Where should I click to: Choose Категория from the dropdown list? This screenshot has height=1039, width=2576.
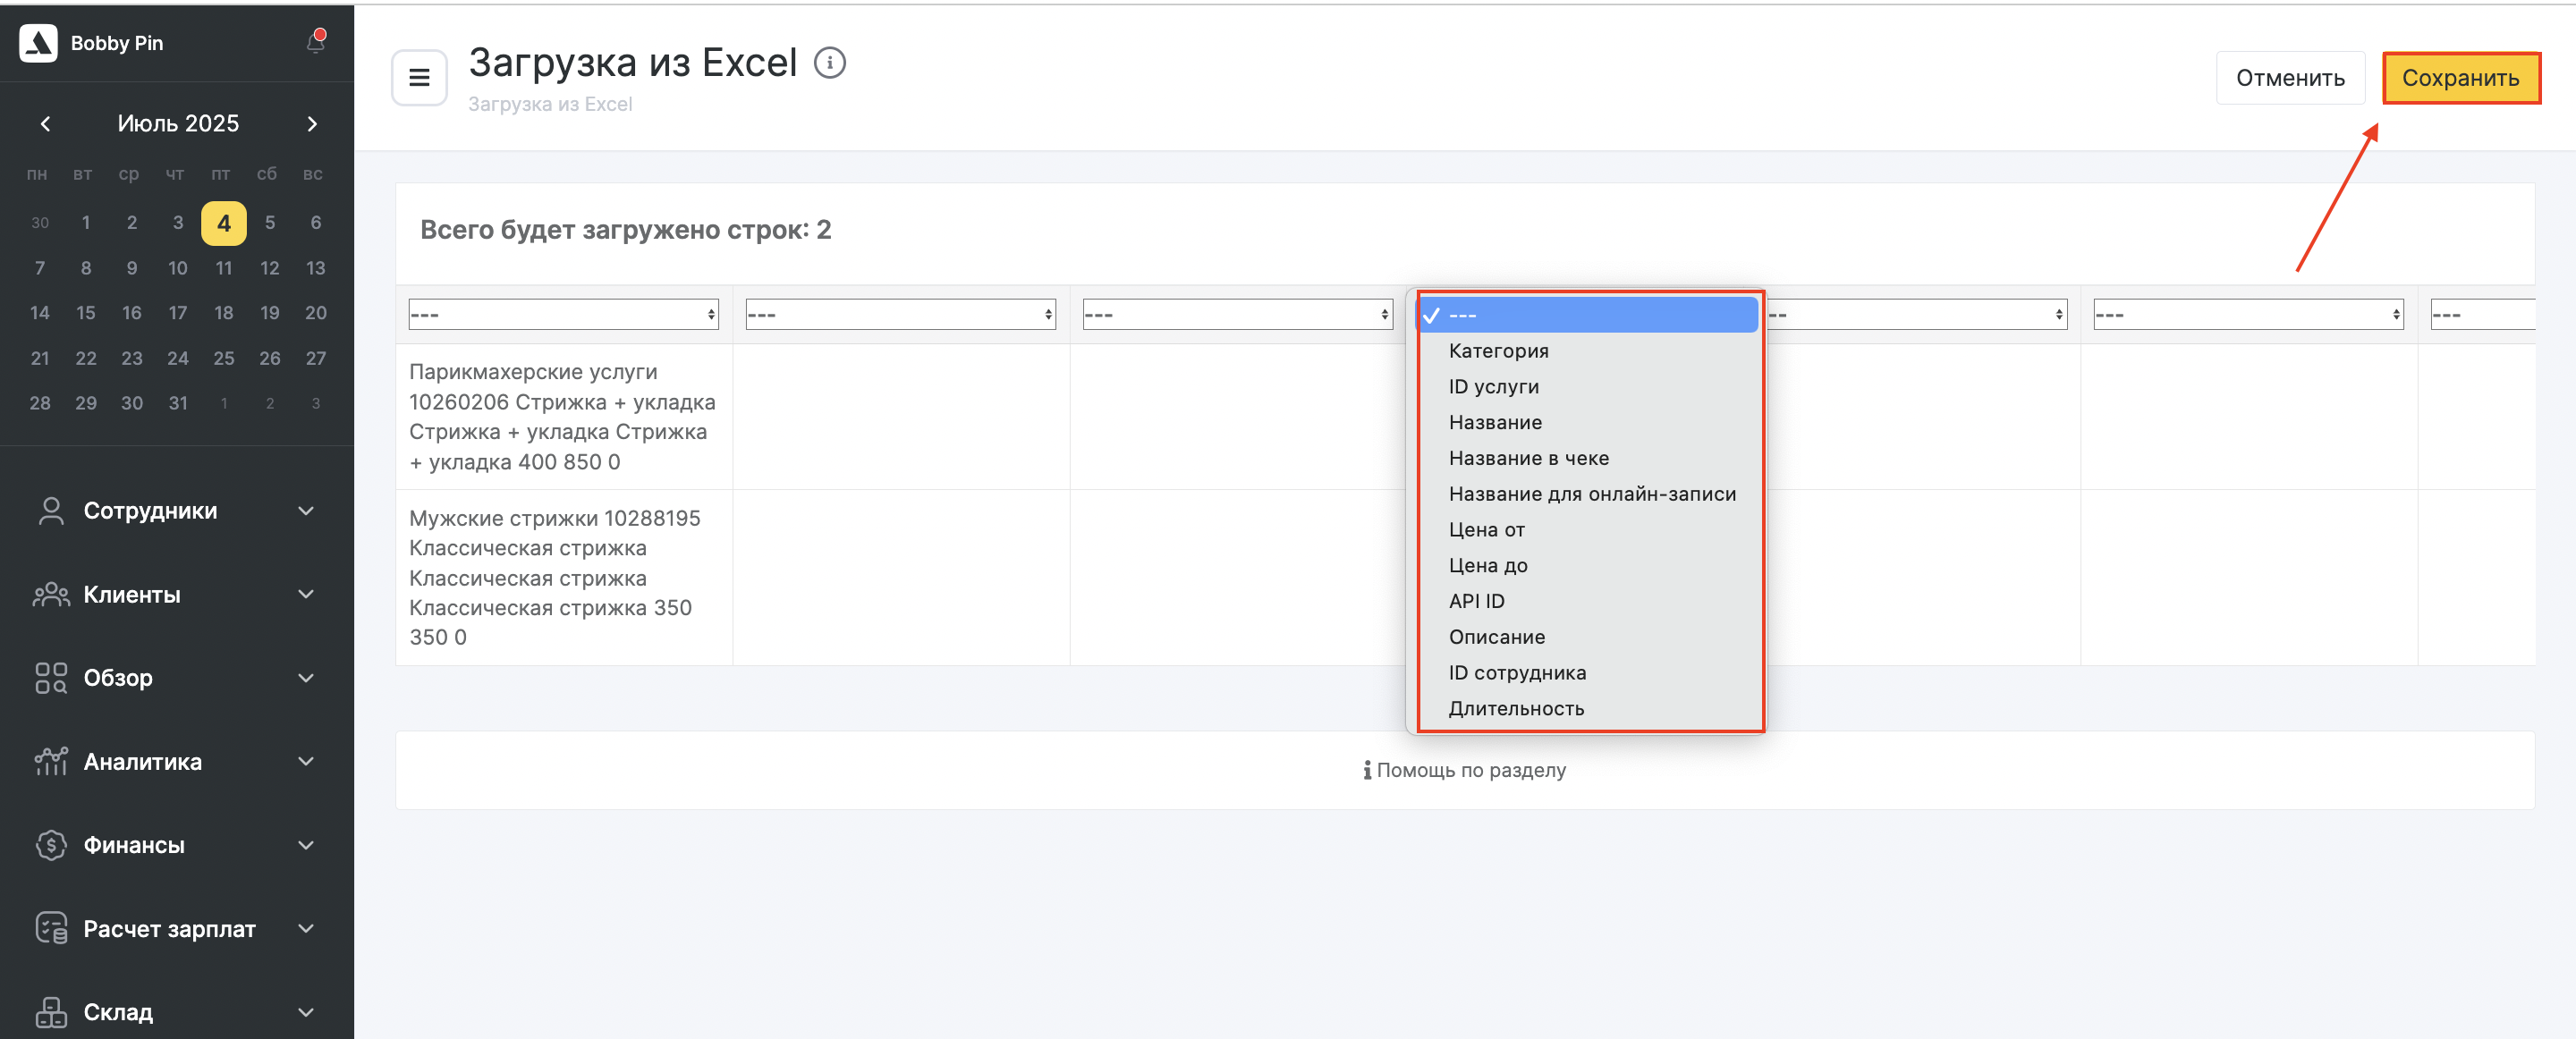click(x=1588, y=351)
